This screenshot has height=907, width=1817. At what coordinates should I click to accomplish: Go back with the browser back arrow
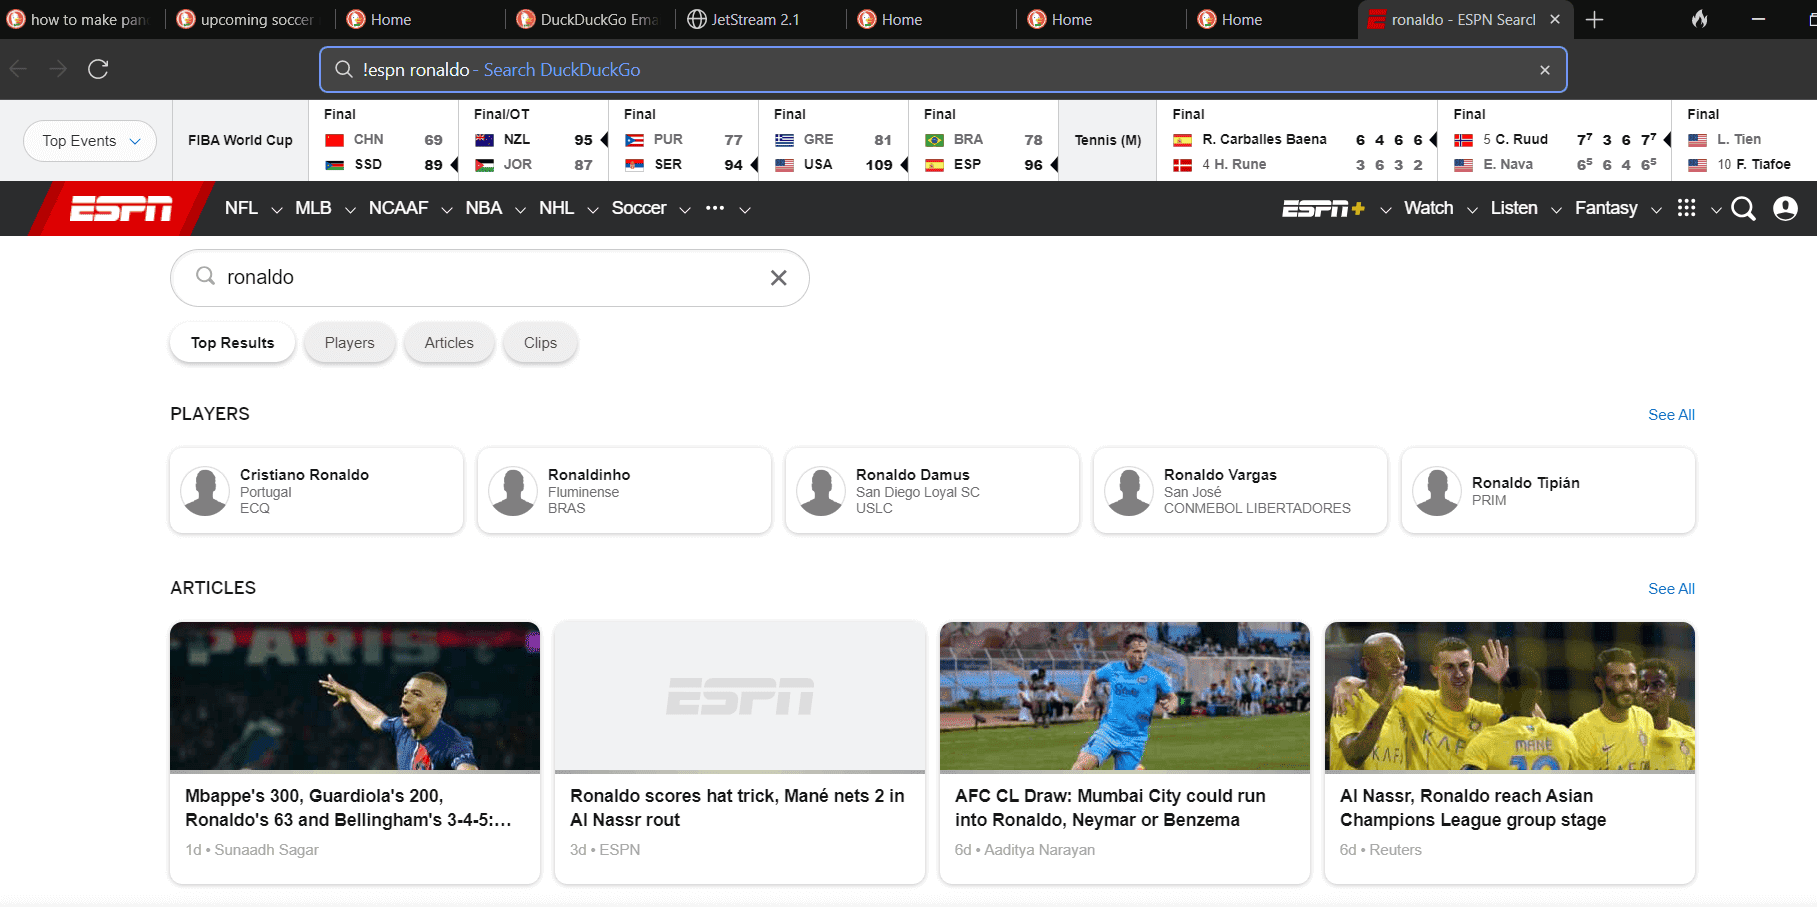(18, 69)
